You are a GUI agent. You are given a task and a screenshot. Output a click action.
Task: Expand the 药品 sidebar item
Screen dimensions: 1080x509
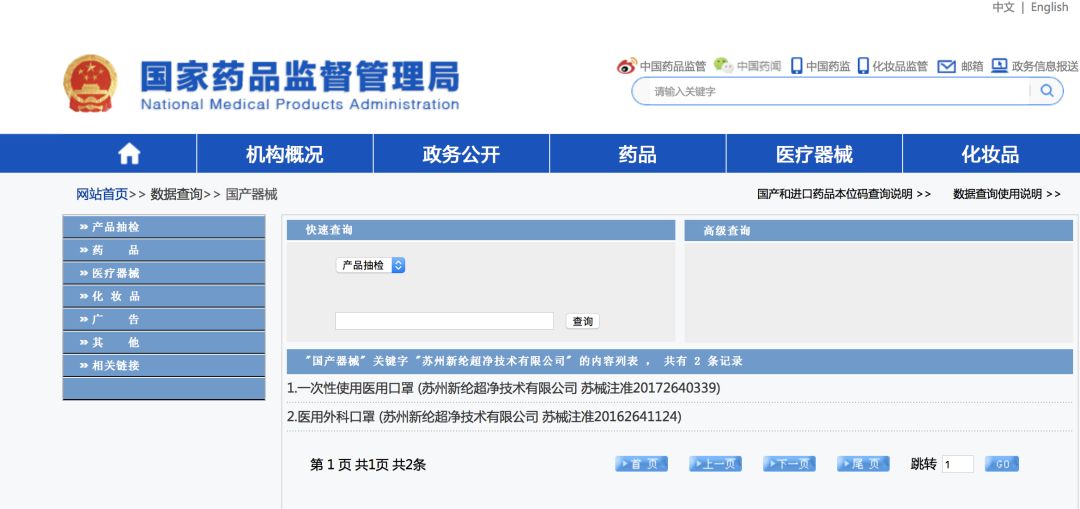pyautogui.click(x=164, y=250)
